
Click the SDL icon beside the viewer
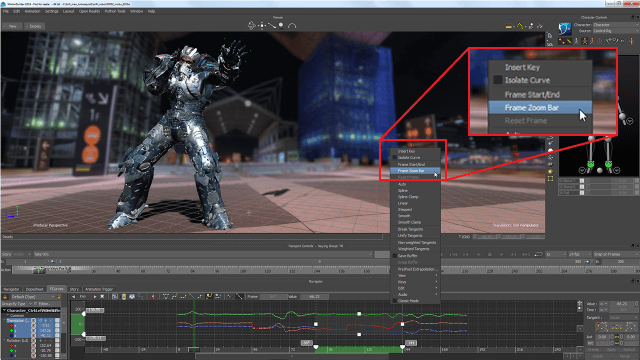click(x=550, y=44)
